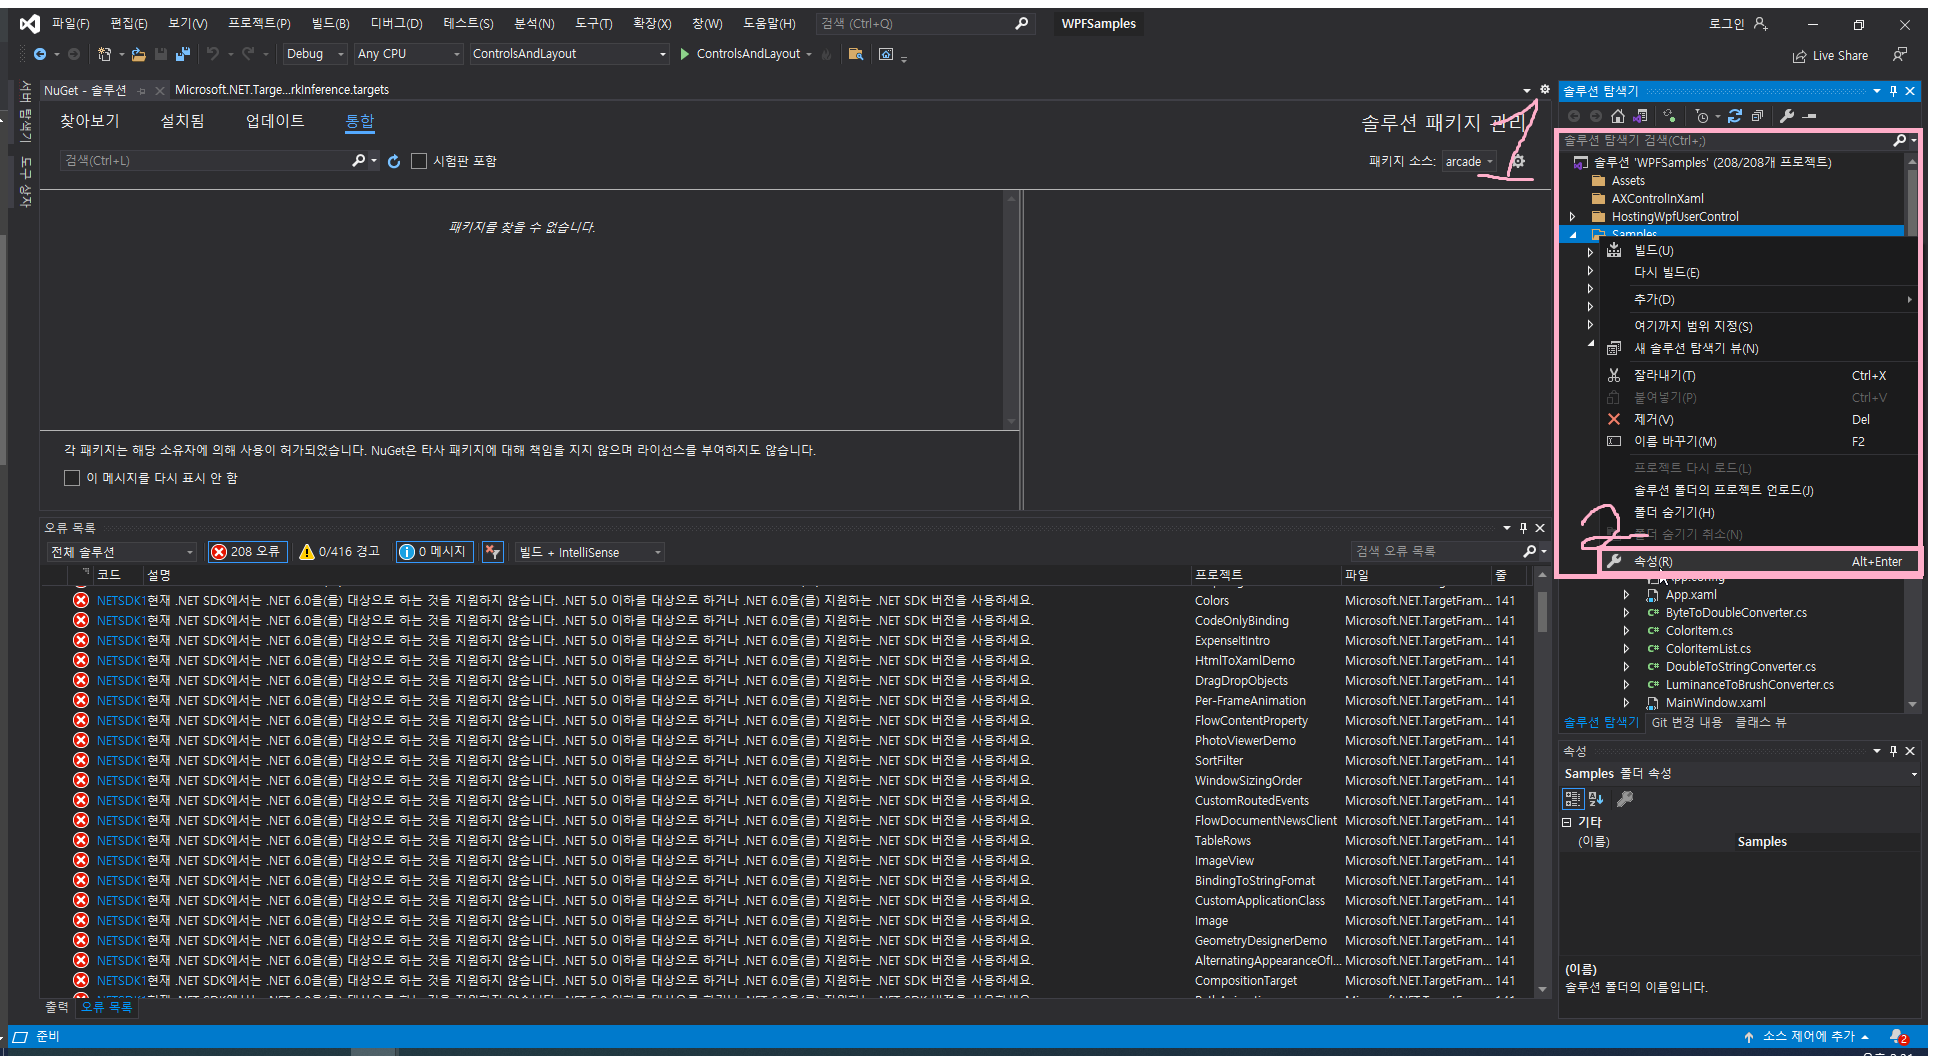Click the NuGet search magnifier icon
The height and width of the screenshot is (1056, 1936).
click(358, 160)
